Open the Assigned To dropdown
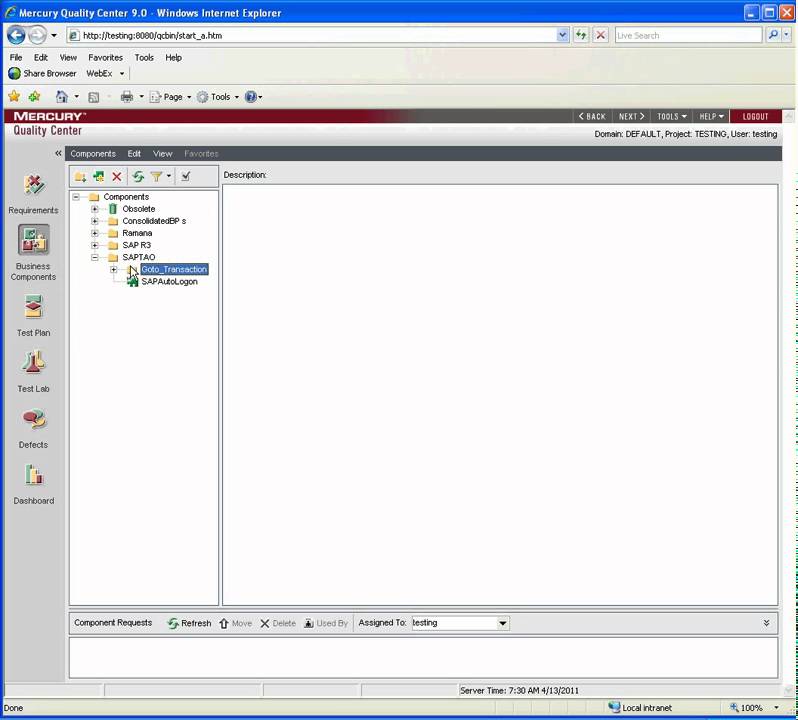Viewport: 798px width, 720px height. (x=502, y=623)
